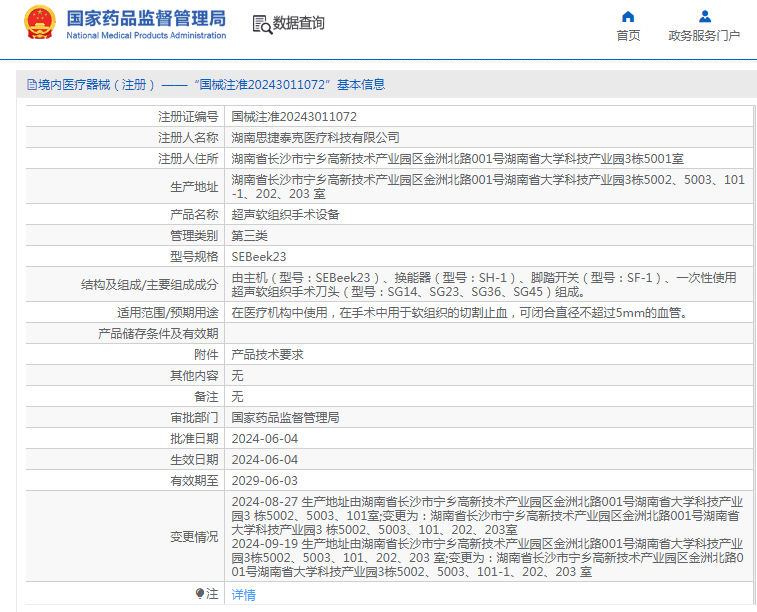The width and height of the screenshot is (757, 612).
Task: Click the 批准日期 label
Action: [194, 439]
